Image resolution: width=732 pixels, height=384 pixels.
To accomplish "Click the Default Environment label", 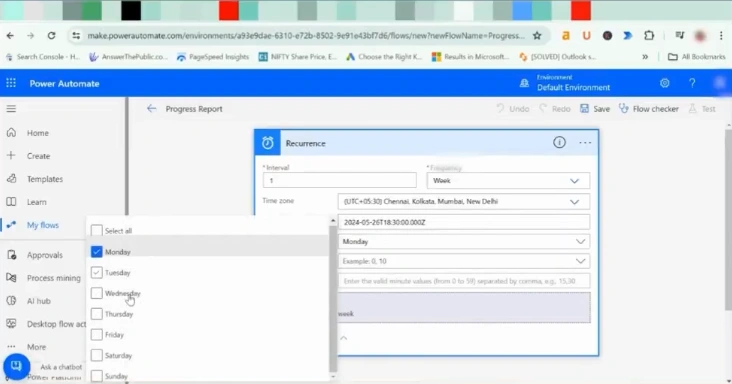I will tap(573, 88).
